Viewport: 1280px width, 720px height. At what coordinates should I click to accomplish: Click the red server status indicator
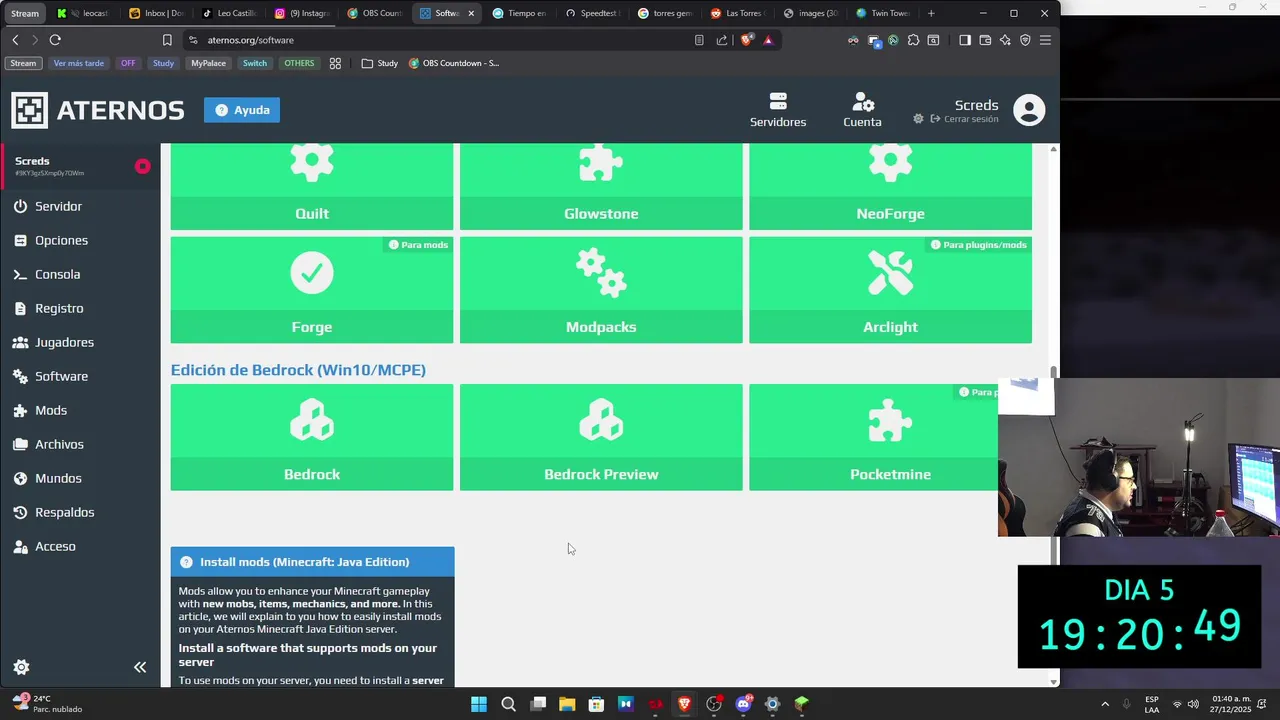(143, 166)
